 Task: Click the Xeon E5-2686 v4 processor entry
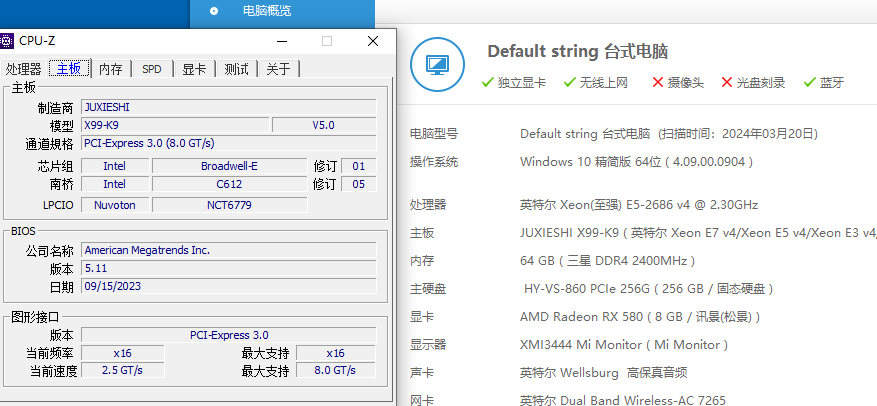coord(639,205)
